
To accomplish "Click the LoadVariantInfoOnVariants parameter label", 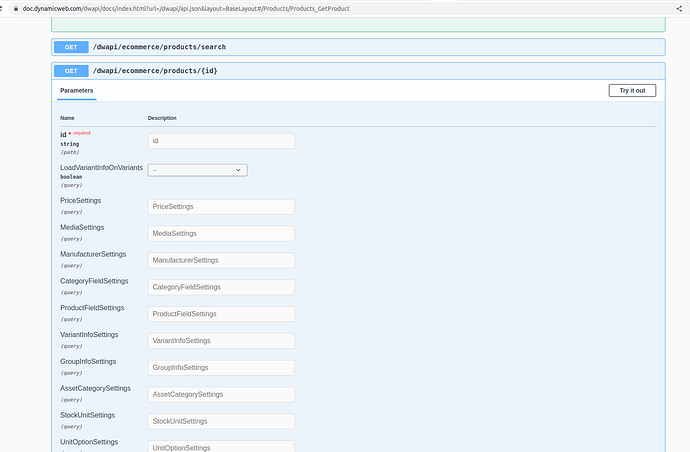I will coord(102,168).
